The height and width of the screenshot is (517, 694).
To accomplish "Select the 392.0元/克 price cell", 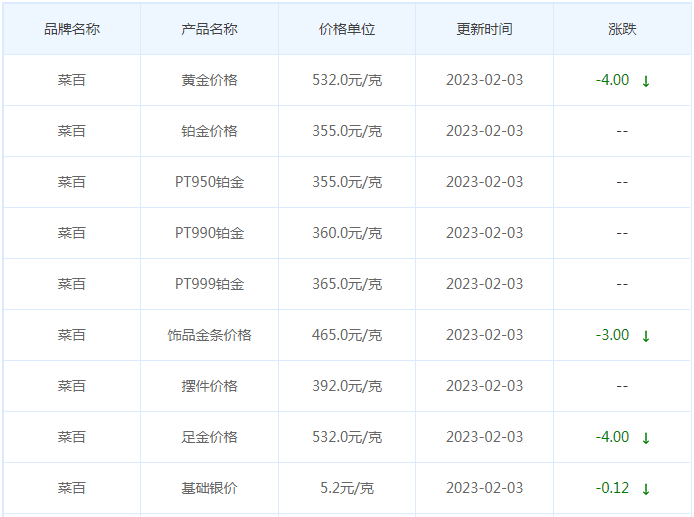I will (x=347, y=386).
